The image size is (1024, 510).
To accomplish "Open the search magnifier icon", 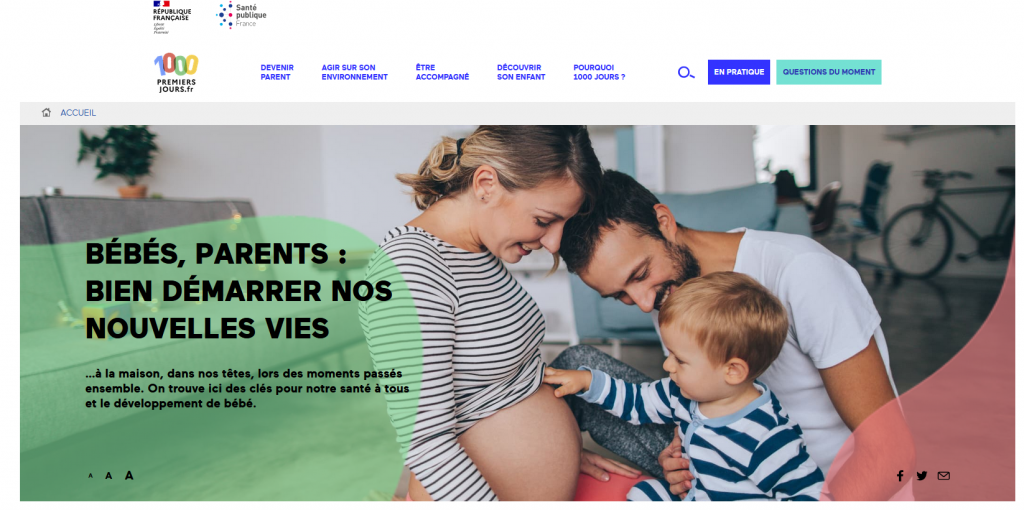I will pos(686,72).
